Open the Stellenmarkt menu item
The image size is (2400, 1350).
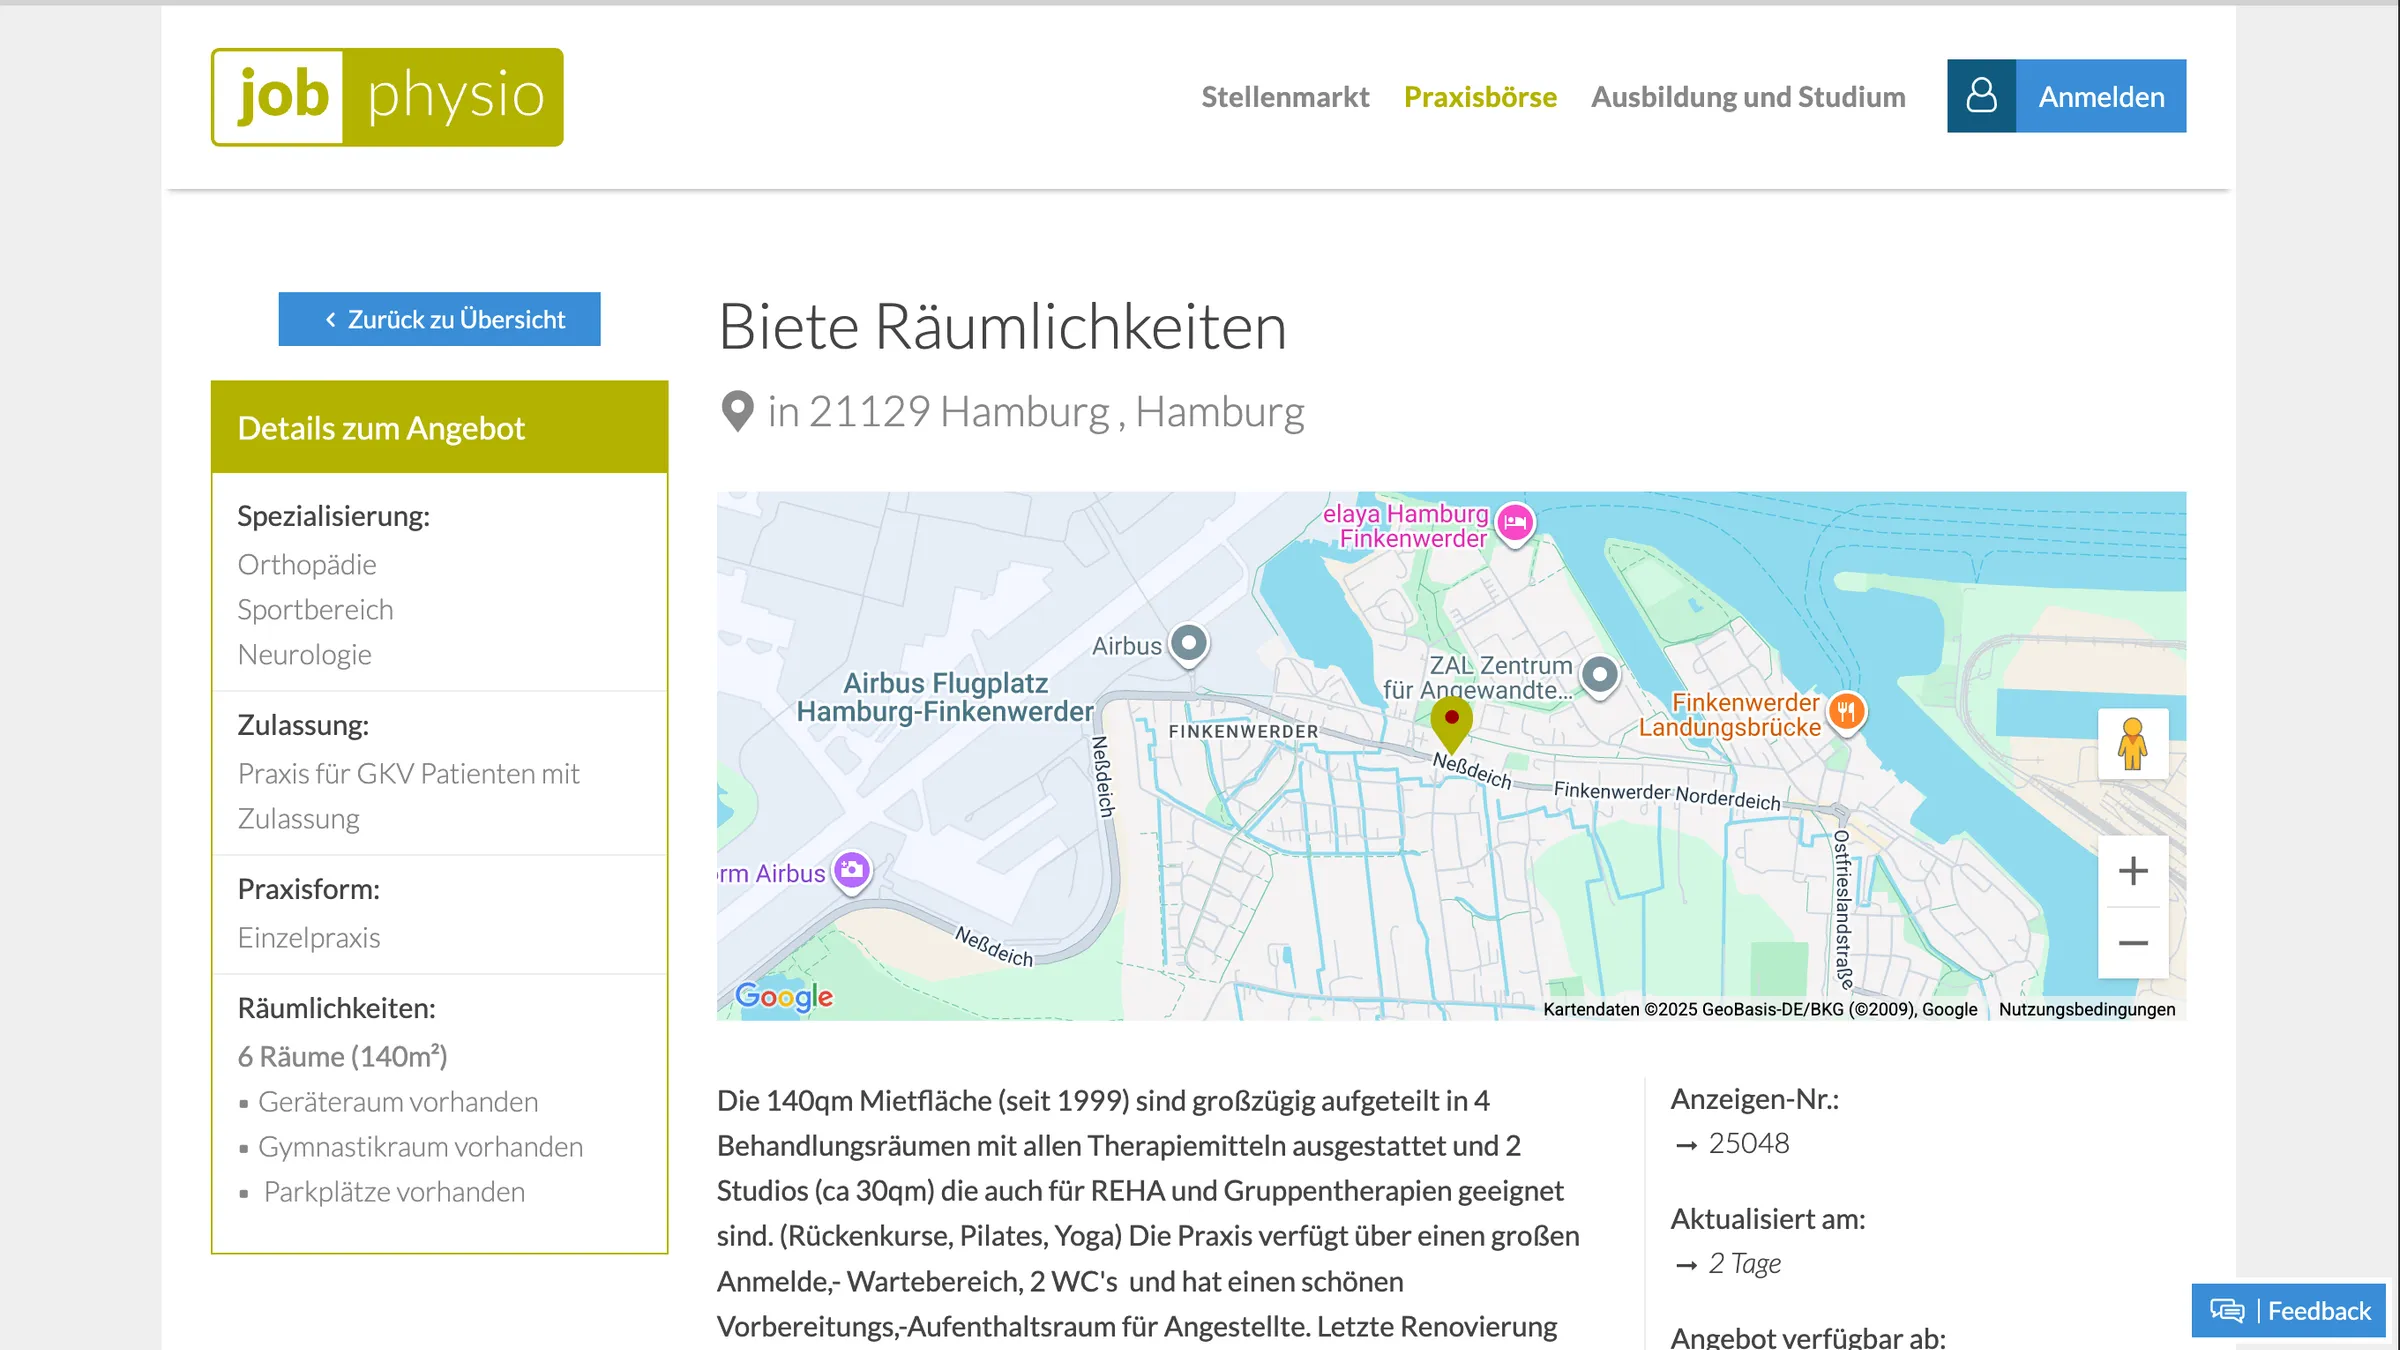coord(1285,96)
